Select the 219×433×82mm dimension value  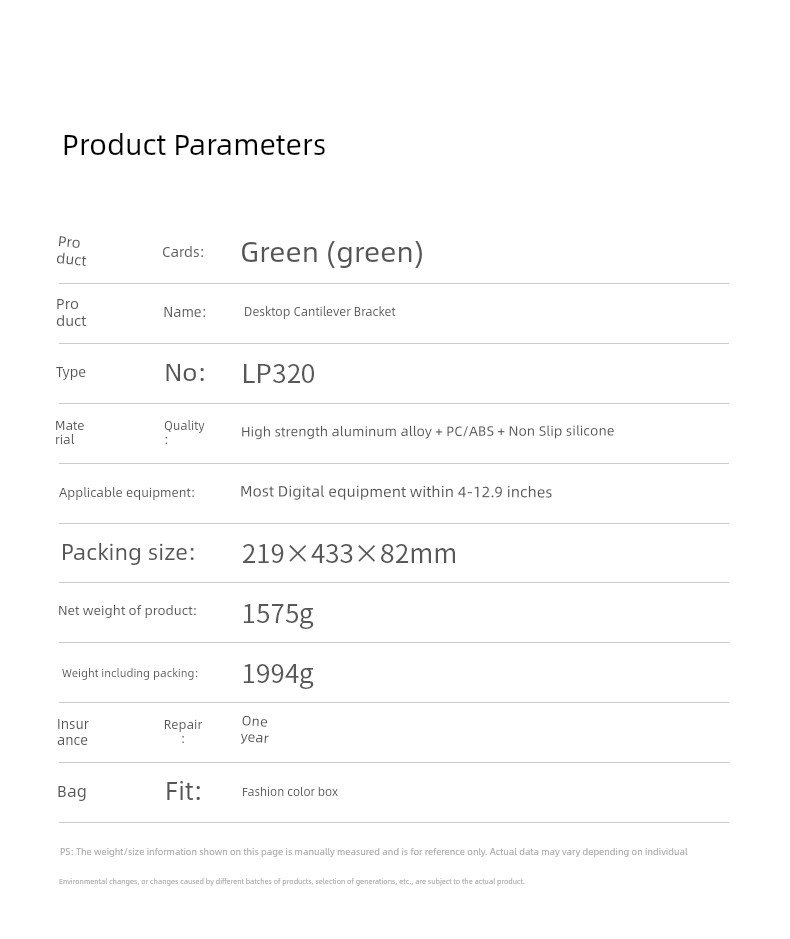349,554
